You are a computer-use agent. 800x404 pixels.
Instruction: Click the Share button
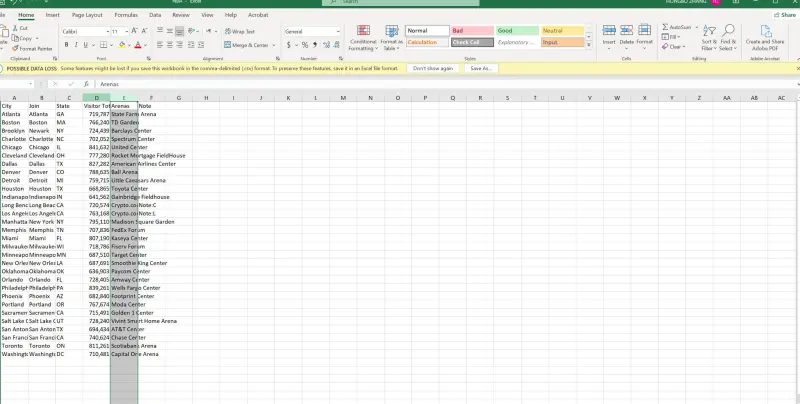tap(785, 15)
